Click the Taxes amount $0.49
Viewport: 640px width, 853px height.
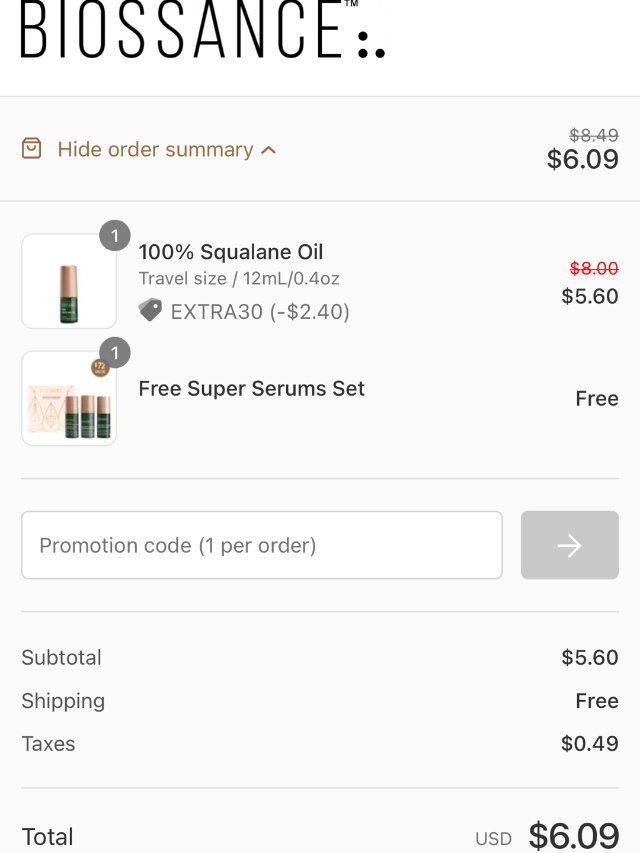(590, 743)
